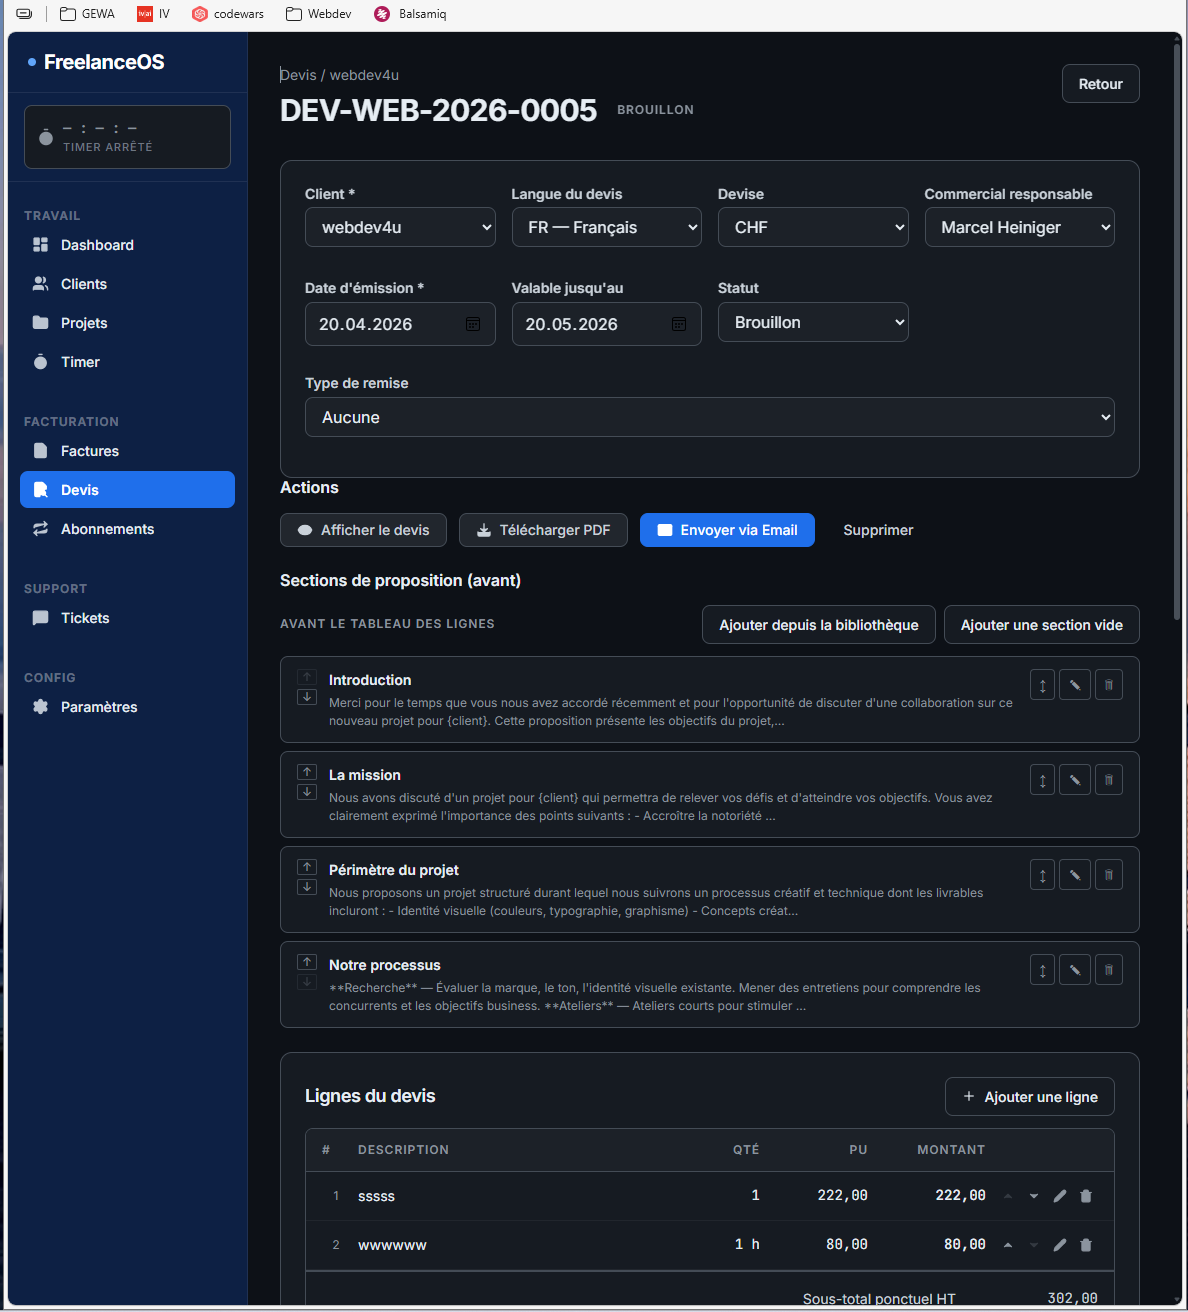Open the Statut dropdown

click(812, 322)
